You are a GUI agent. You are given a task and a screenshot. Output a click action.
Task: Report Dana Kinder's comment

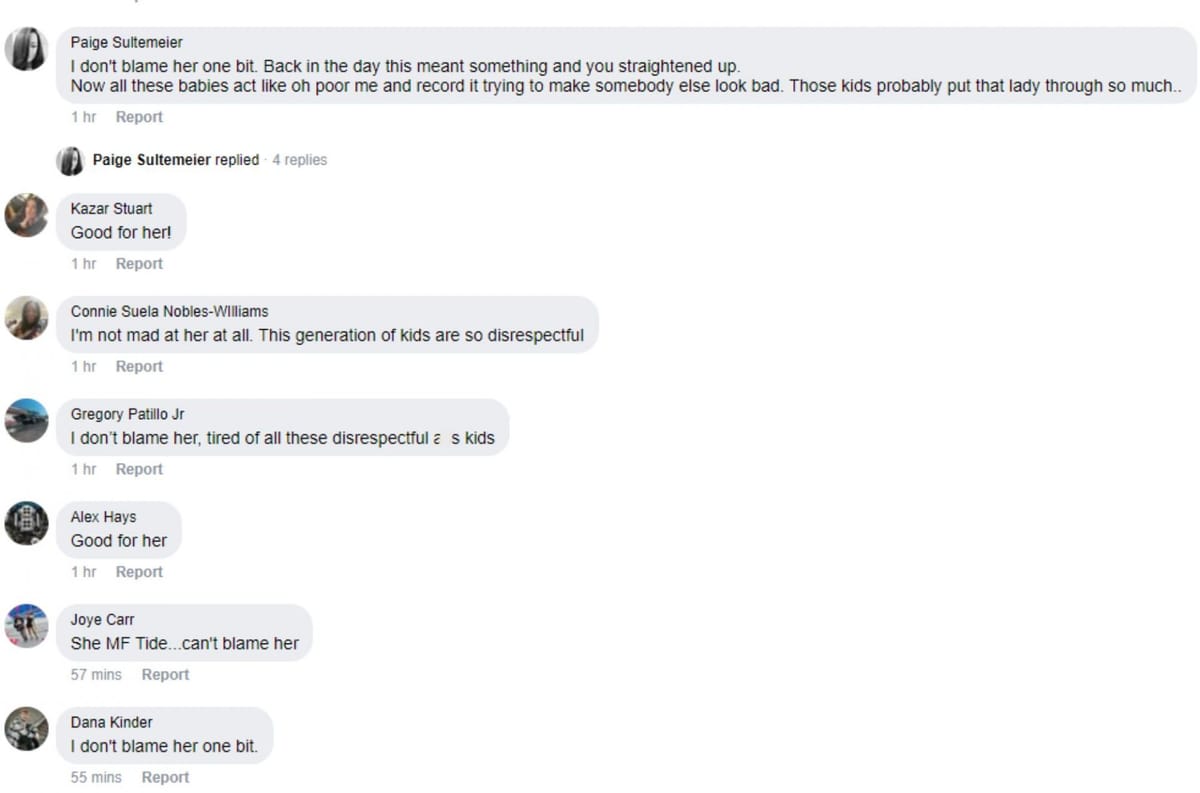coord(165,778)
